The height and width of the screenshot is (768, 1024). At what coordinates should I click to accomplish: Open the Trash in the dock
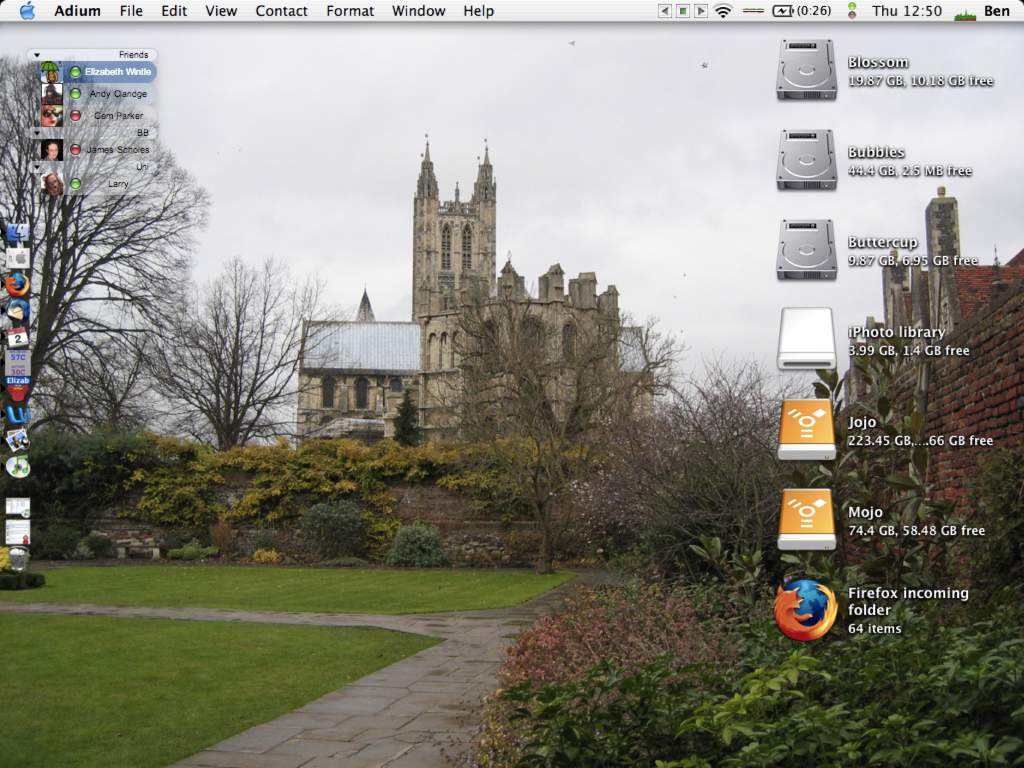tap(18, 559)
